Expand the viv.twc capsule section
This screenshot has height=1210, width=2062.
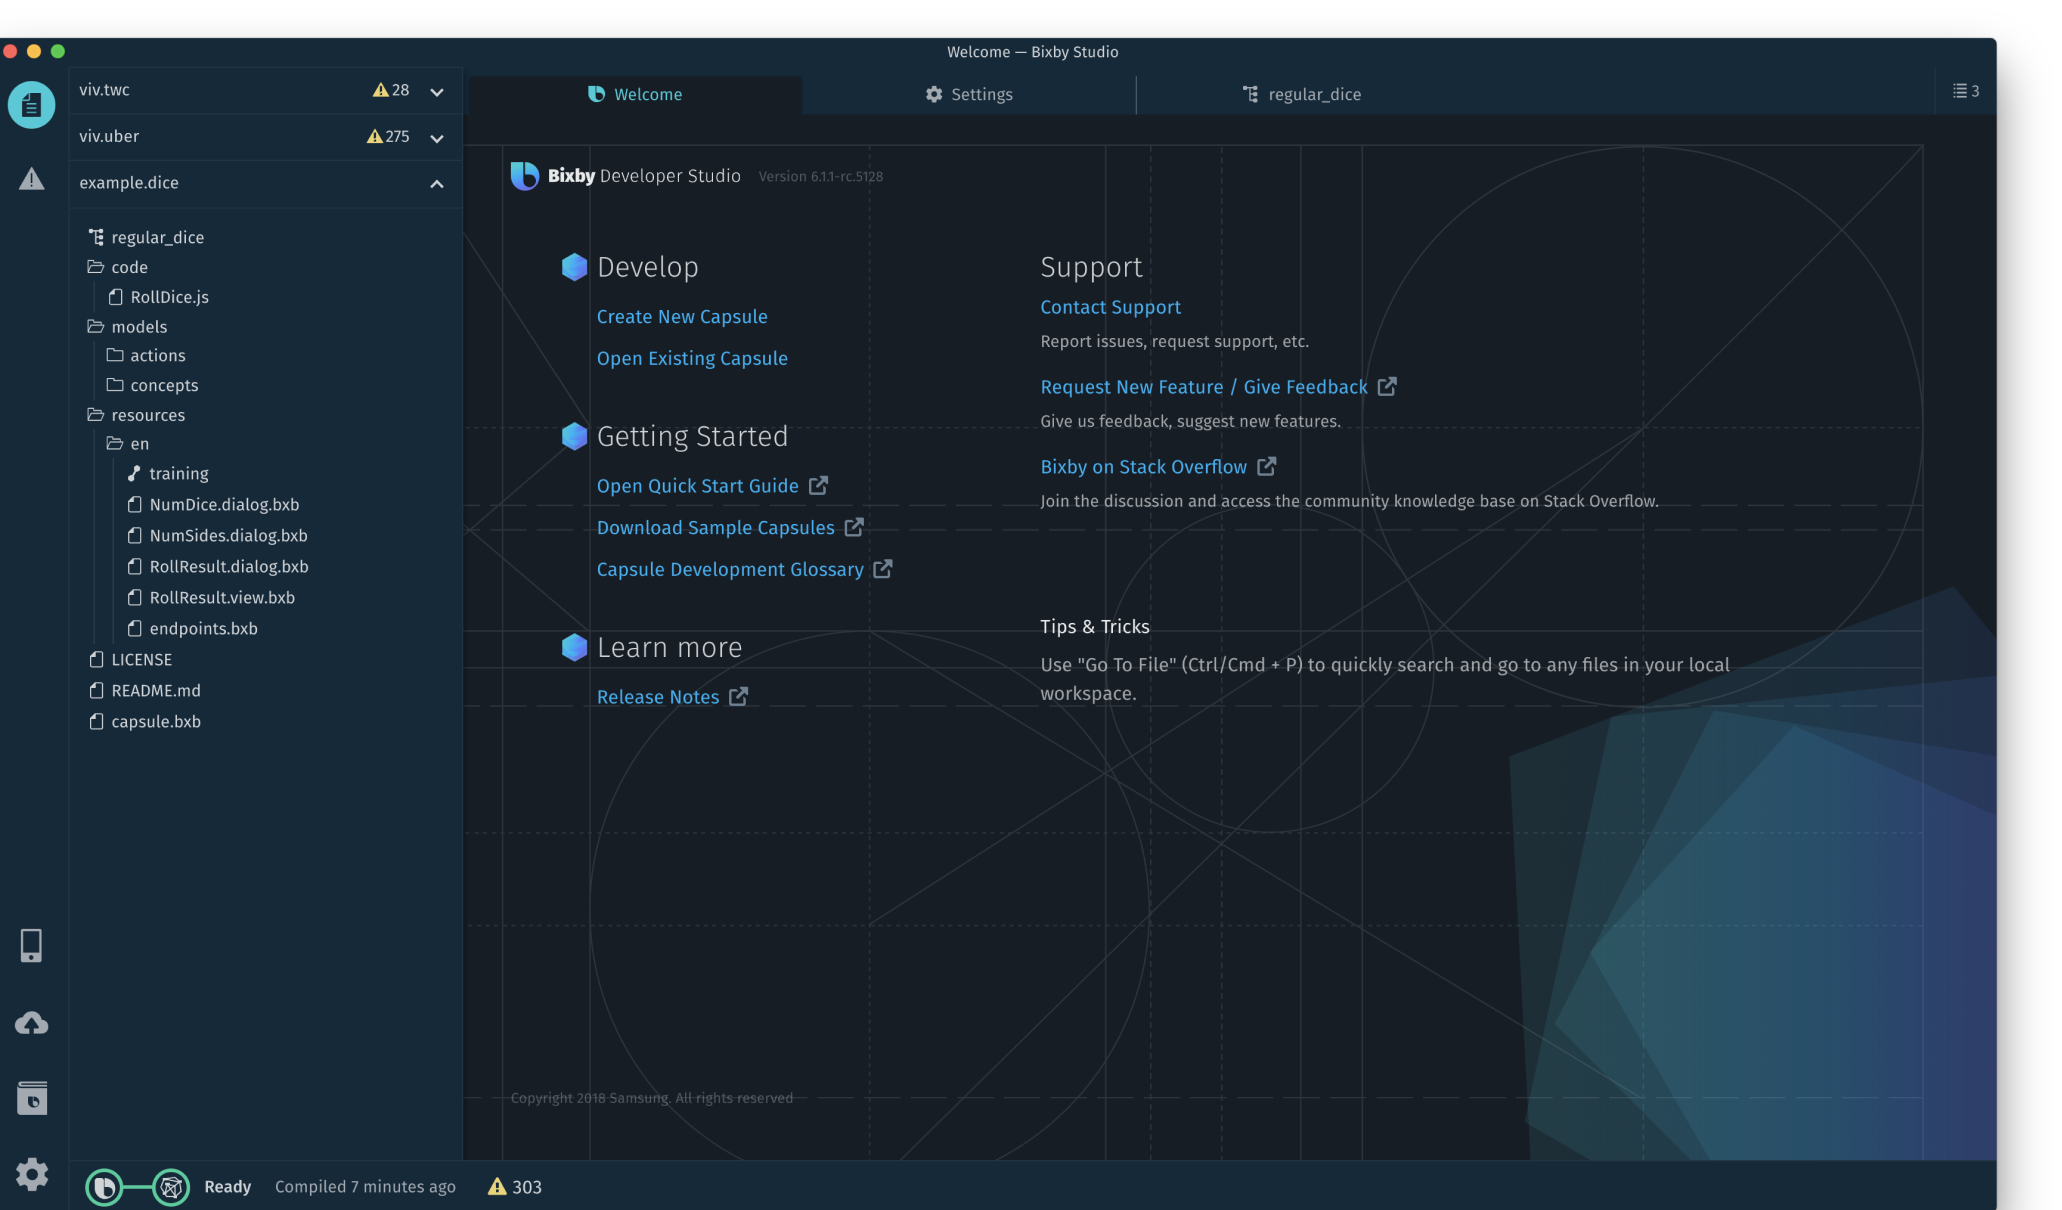437,91
